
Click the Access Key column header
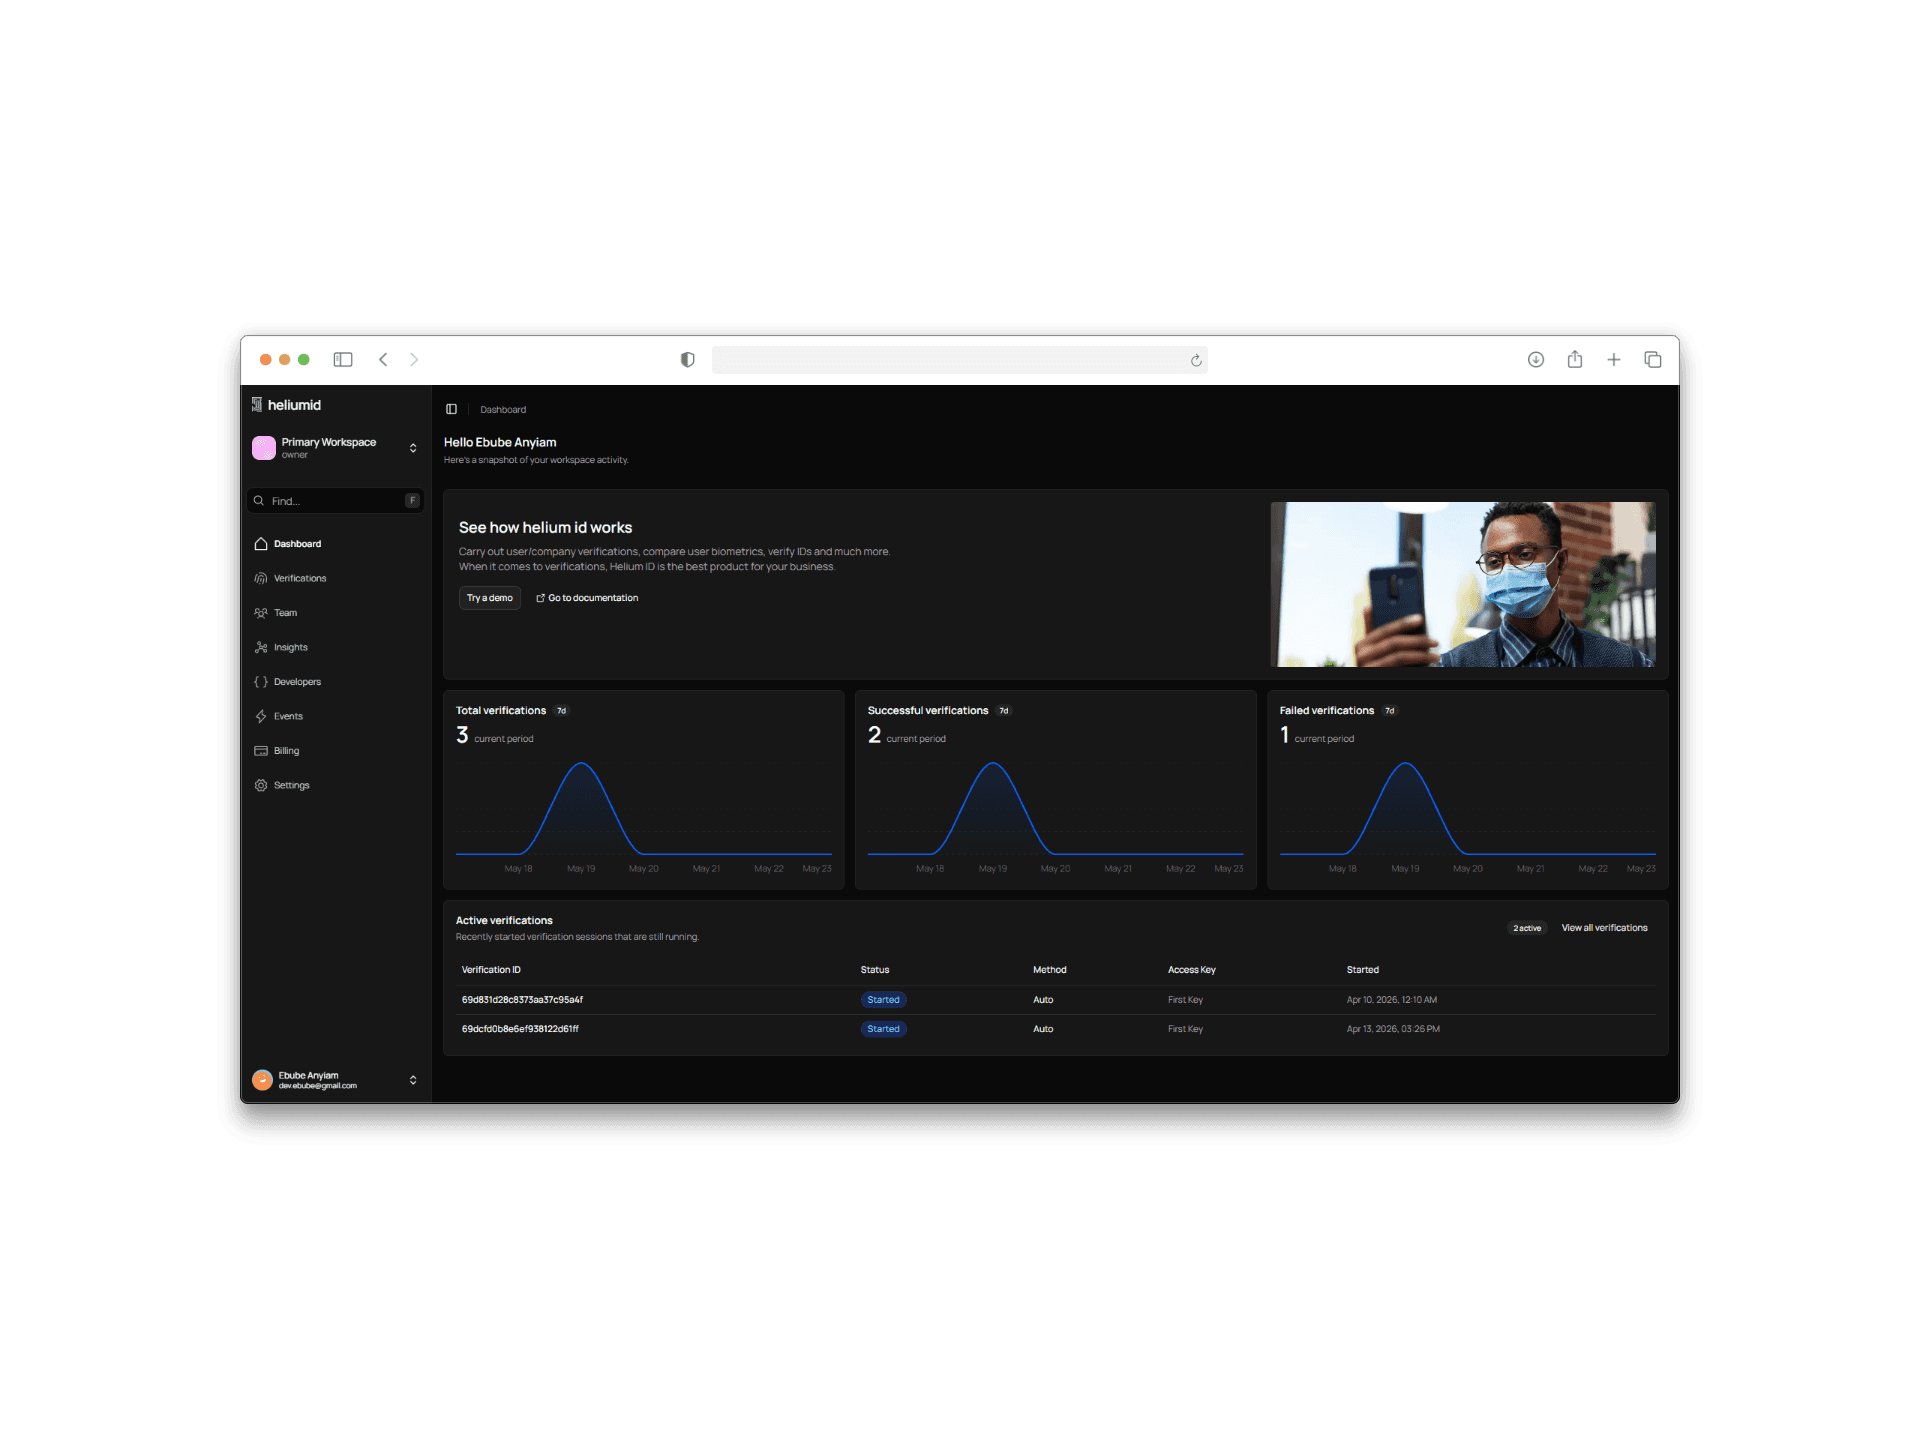point(1192,970)
